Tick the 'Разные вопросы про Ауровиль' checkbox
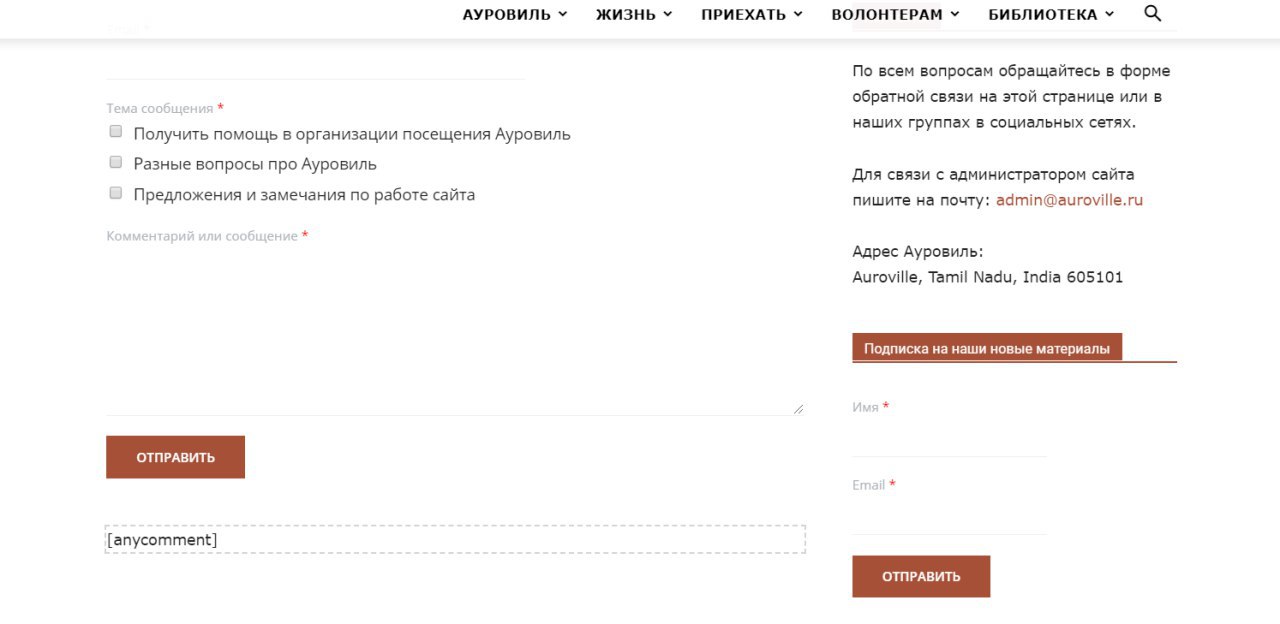1280x624 pixels. coord(116,162)
